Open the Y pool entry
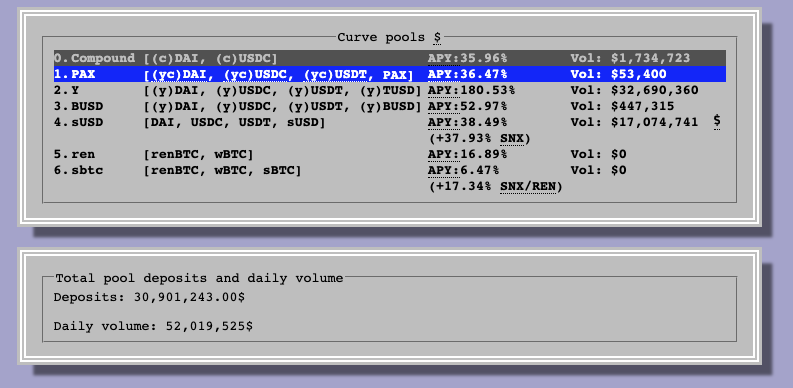The height and width of the screenshot is (388, 793). [x=390, y=91]
